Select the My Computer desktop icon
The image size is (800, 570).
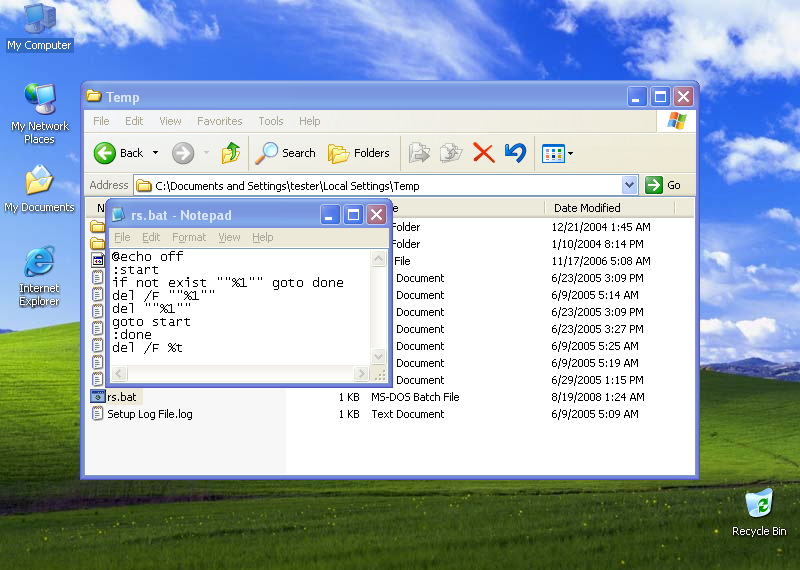pos(39,28)
